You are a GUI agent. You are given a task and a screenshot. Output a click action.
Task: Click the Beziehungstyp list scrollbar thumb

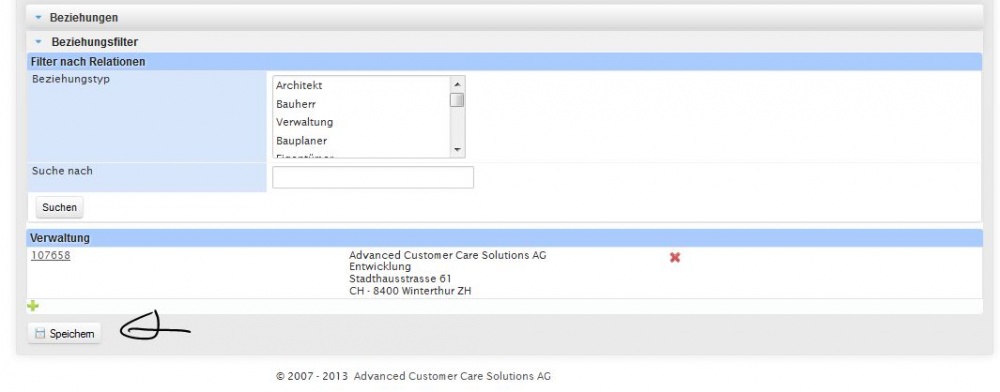click(x=457, y=100)
